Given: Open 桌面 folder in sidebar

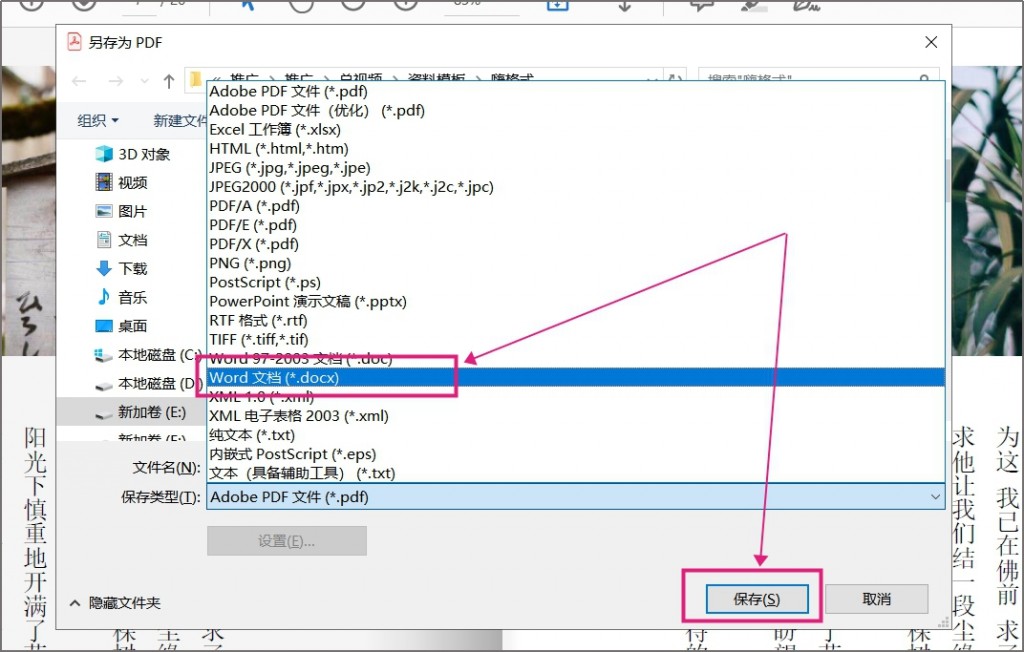Looking at the screenshot, I should [x=121, y=326].
